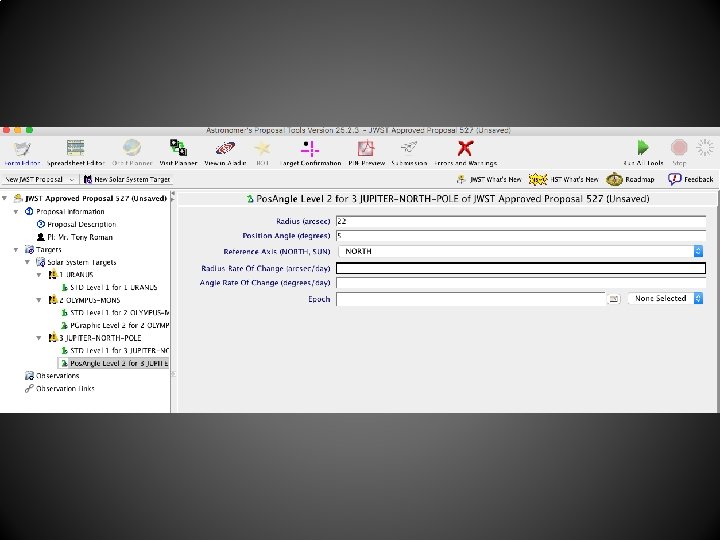Open the Feedback dialog
720x540 pixels.
click(691, 180)
